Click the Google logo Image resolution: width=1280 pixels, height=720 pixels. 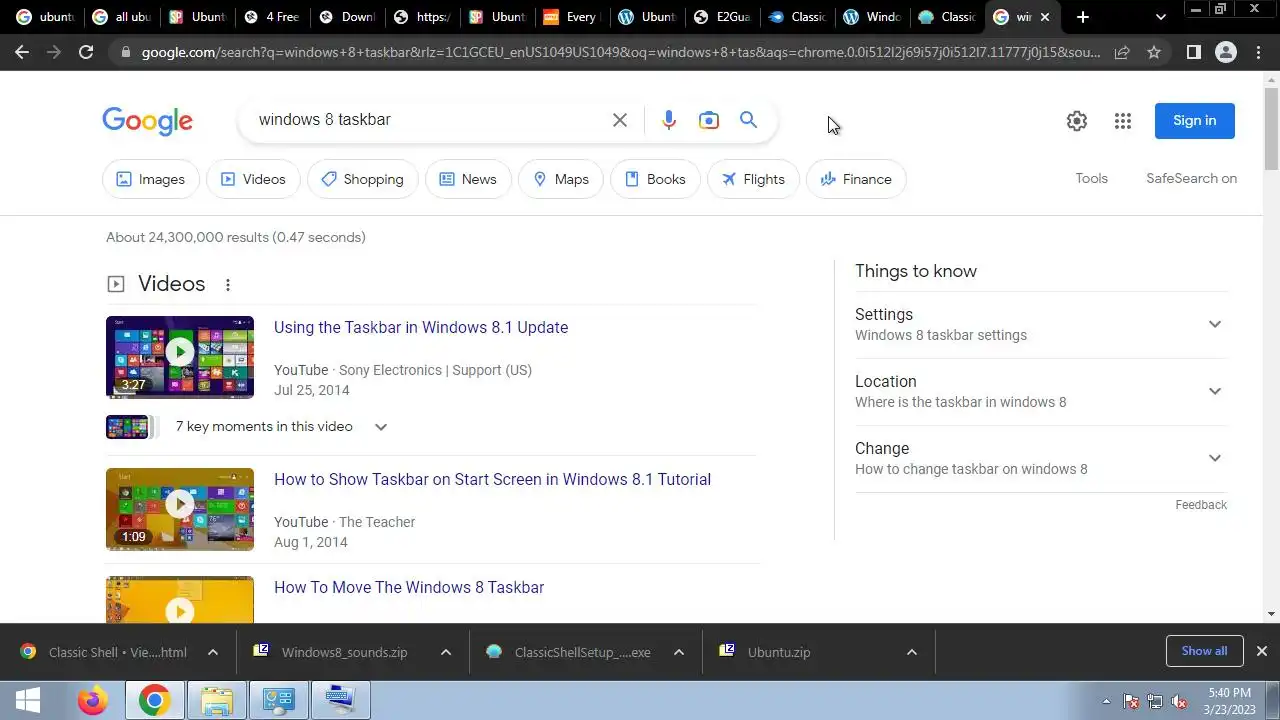(x=147, y=121)
